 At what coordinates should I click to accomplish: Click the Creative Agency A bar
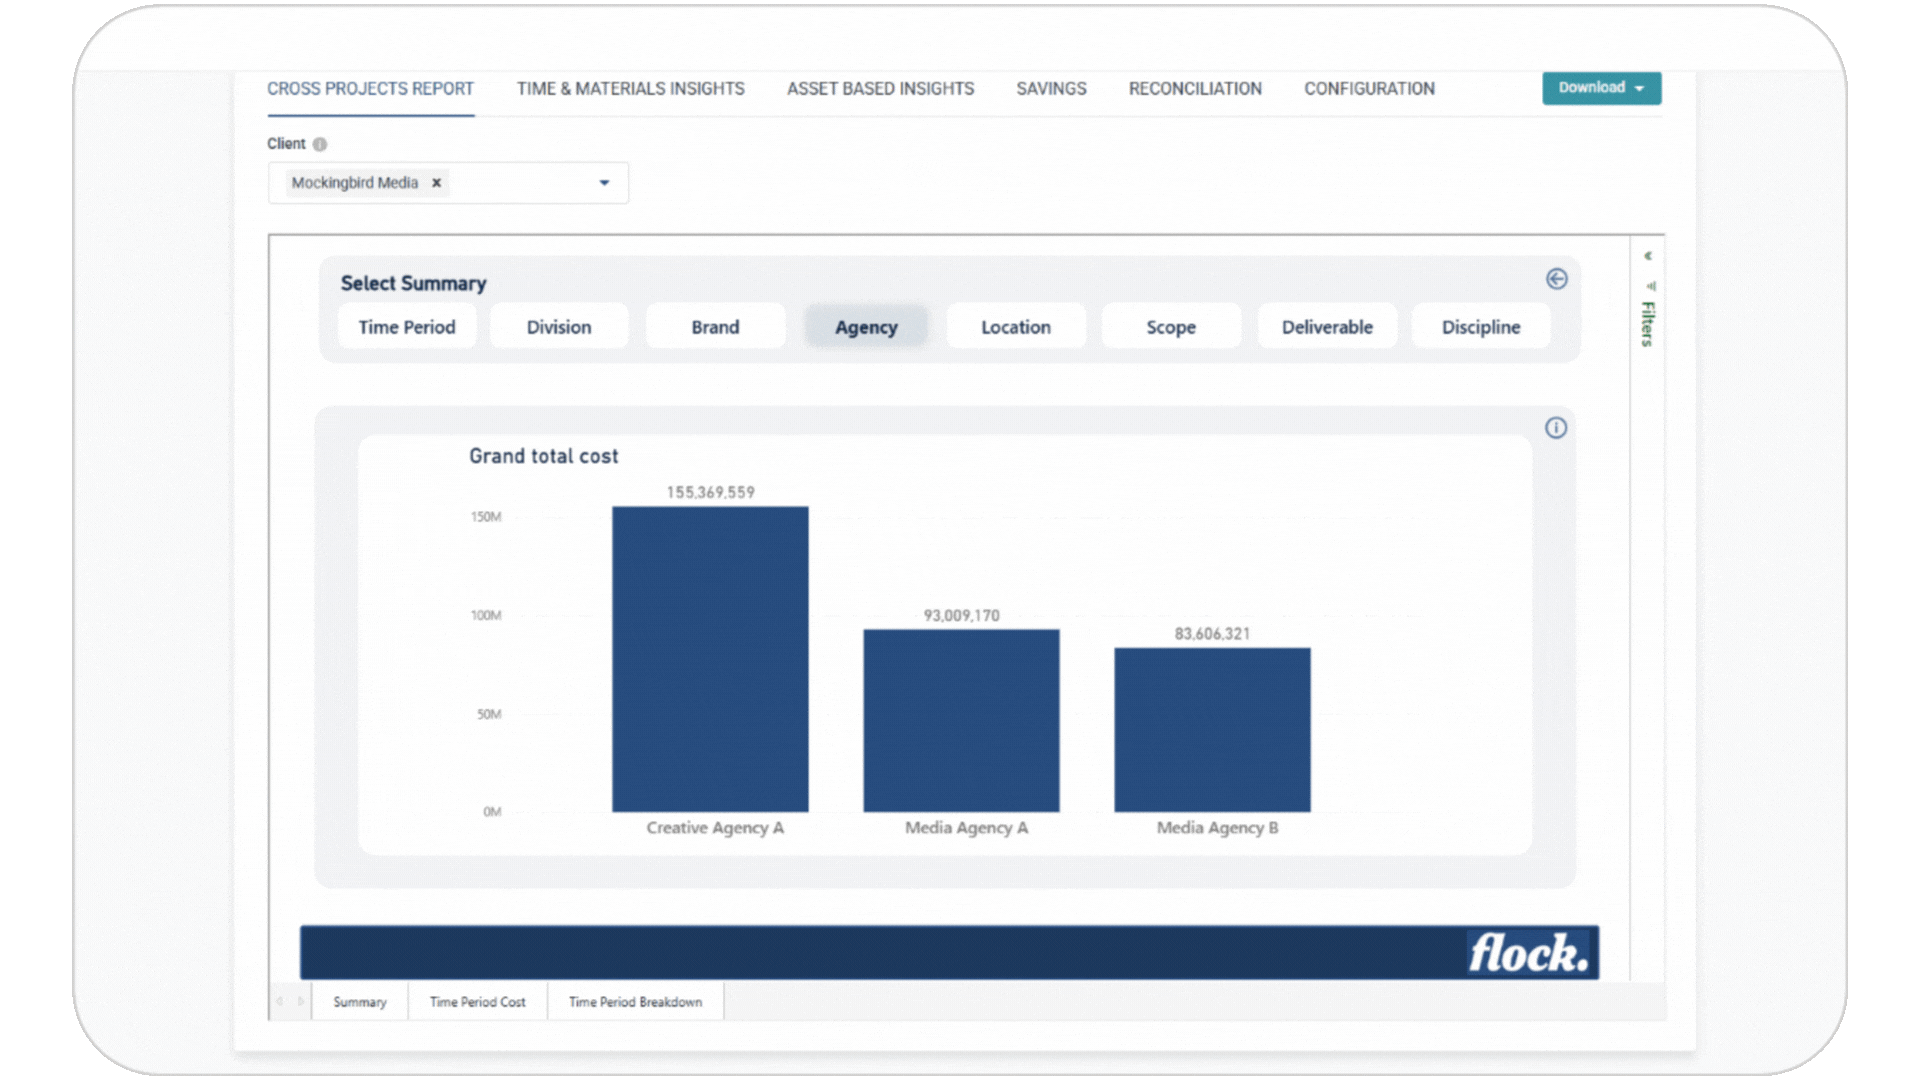(x=710, y=660)
